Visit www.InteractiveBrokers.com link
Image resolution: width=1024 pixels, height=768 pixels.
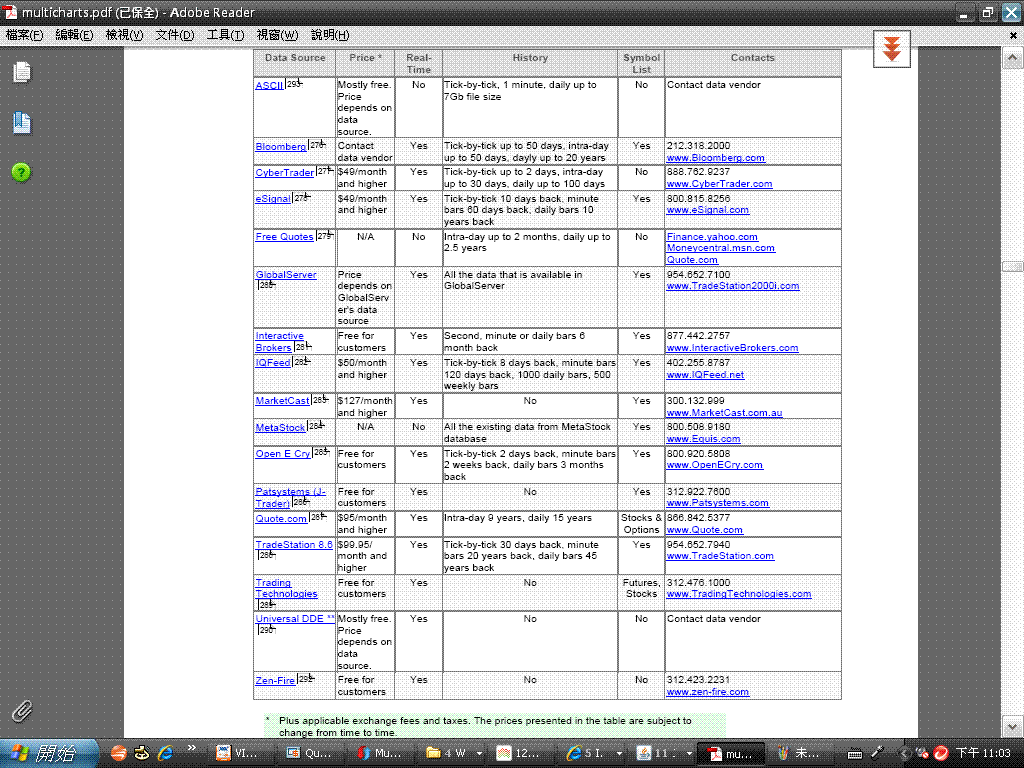732,348
